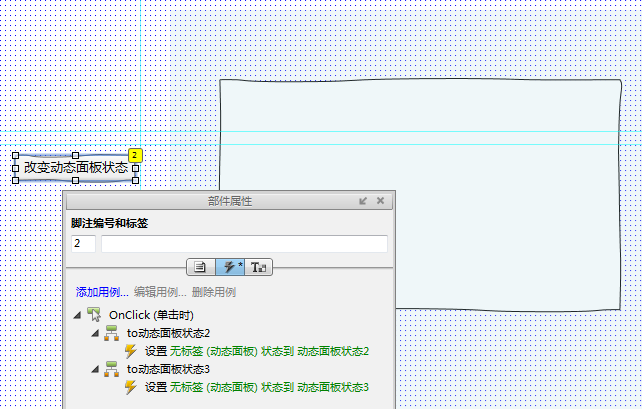Click the 部件属性 panel title bar

(229, 201)
